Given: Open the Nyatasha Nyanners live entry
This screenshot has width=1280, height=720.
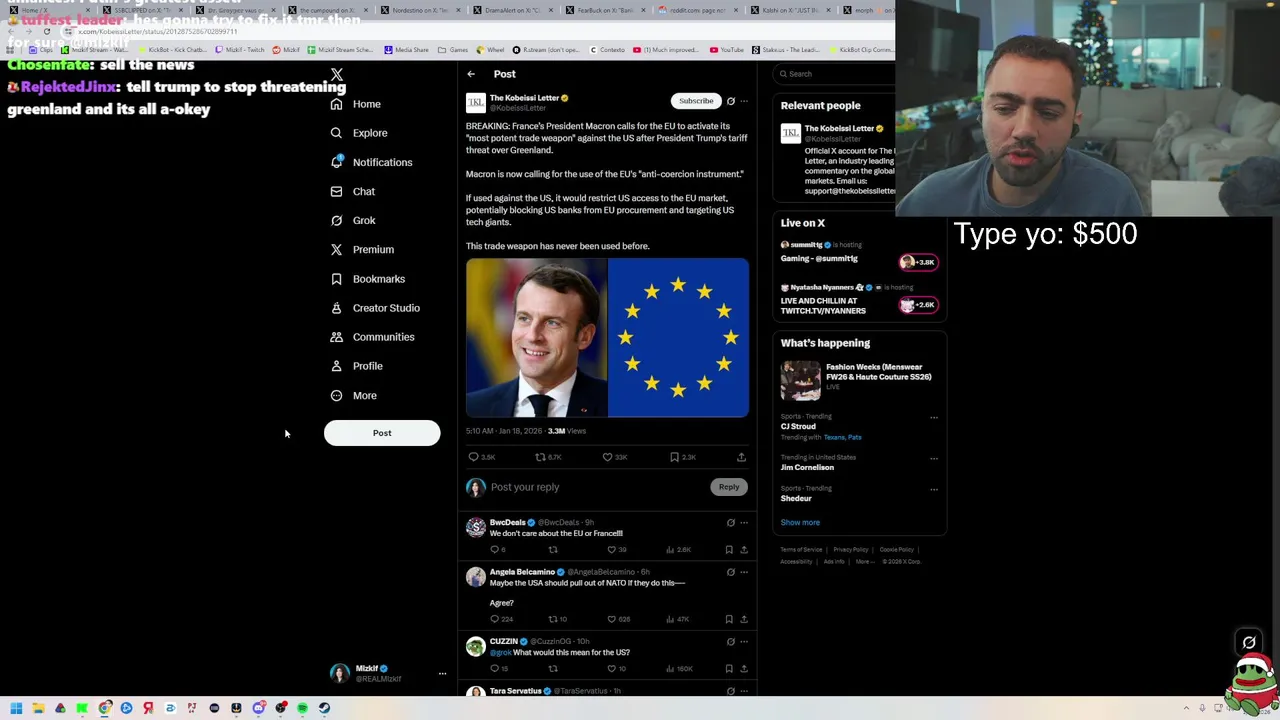Looking at the screenshot, I should 858,299.
